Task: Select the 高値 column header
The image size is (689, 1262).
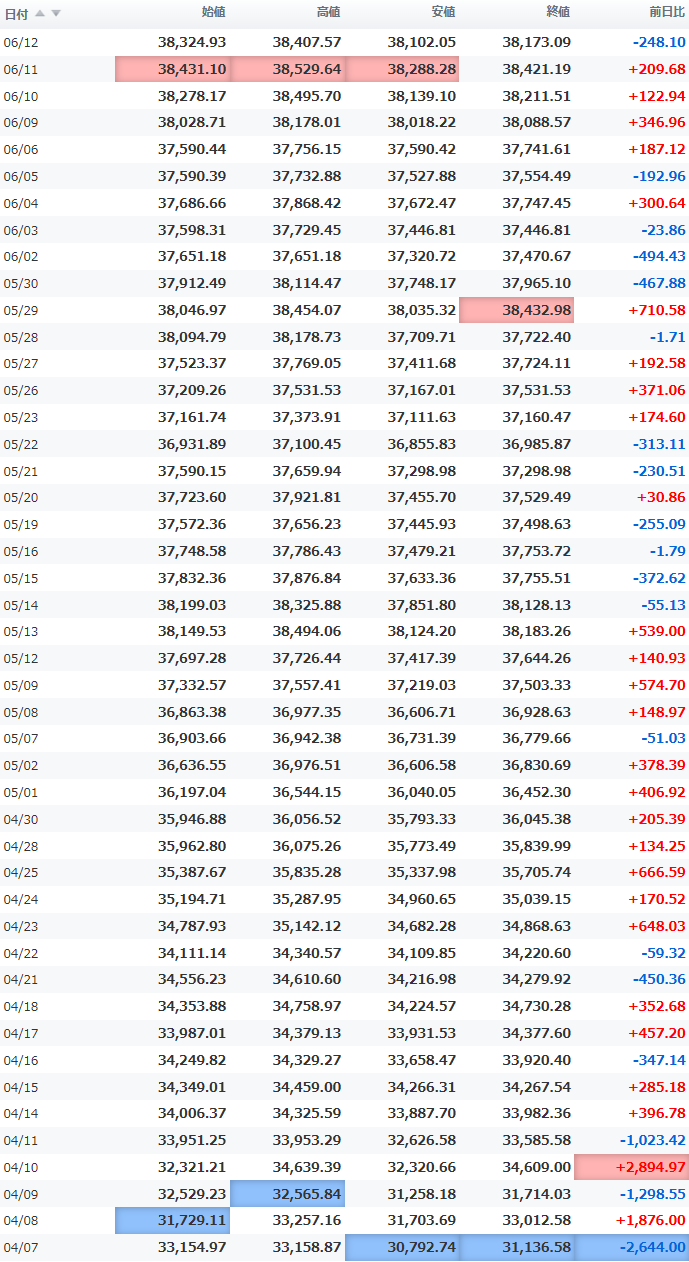Action: [x=328, y=12]
